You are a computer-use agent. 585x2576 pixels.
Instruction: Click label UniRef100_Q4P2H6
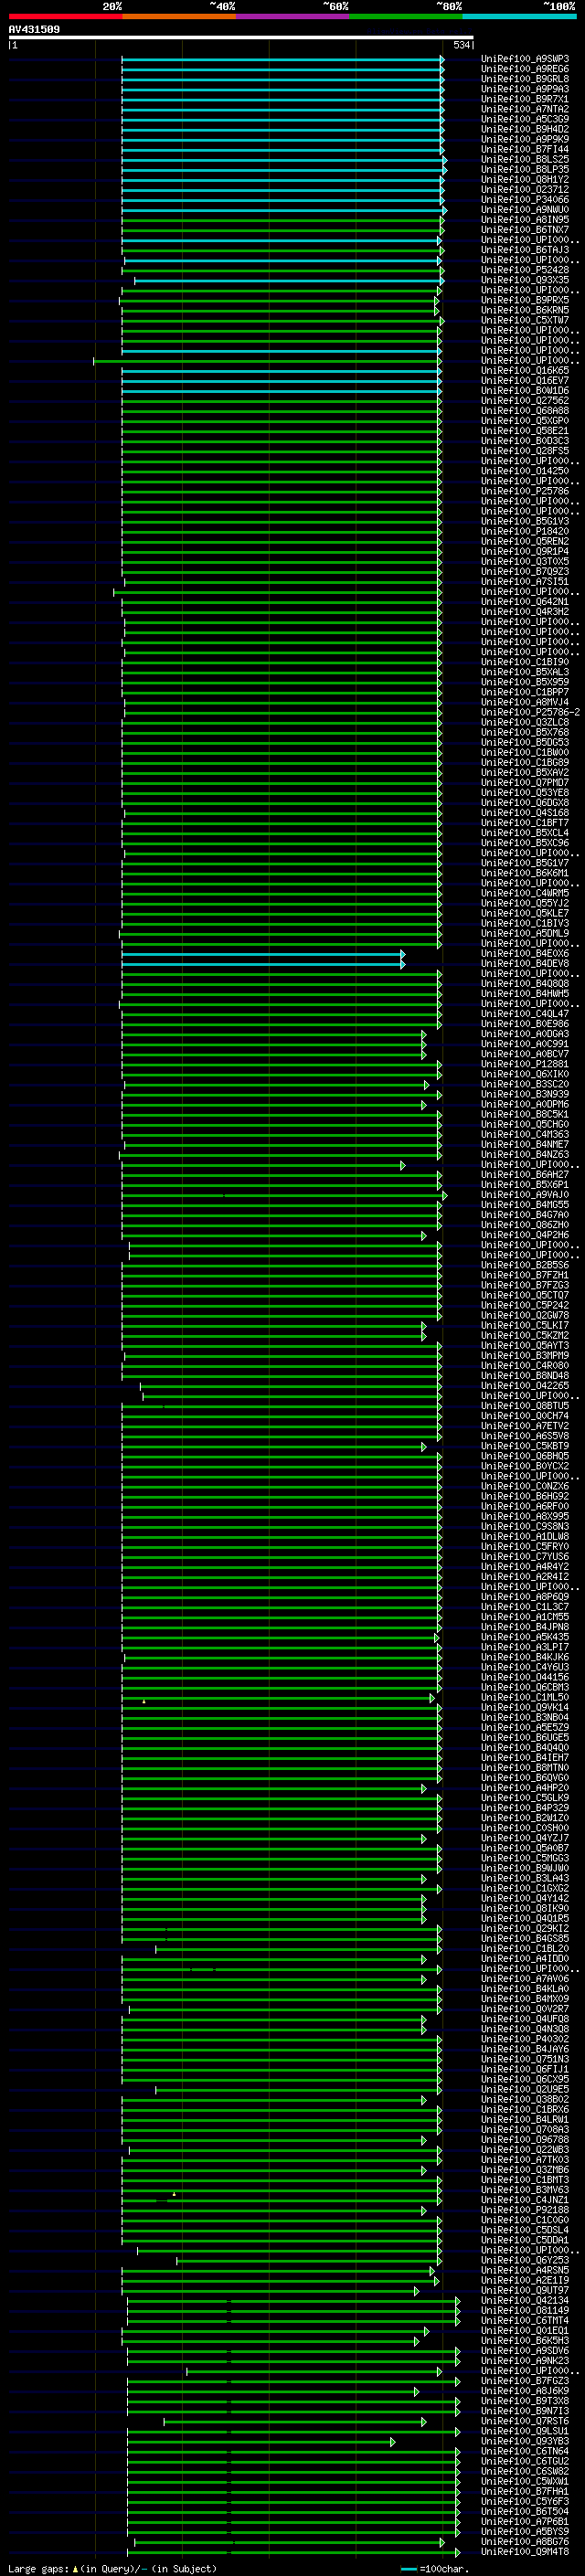point(525,1235)
